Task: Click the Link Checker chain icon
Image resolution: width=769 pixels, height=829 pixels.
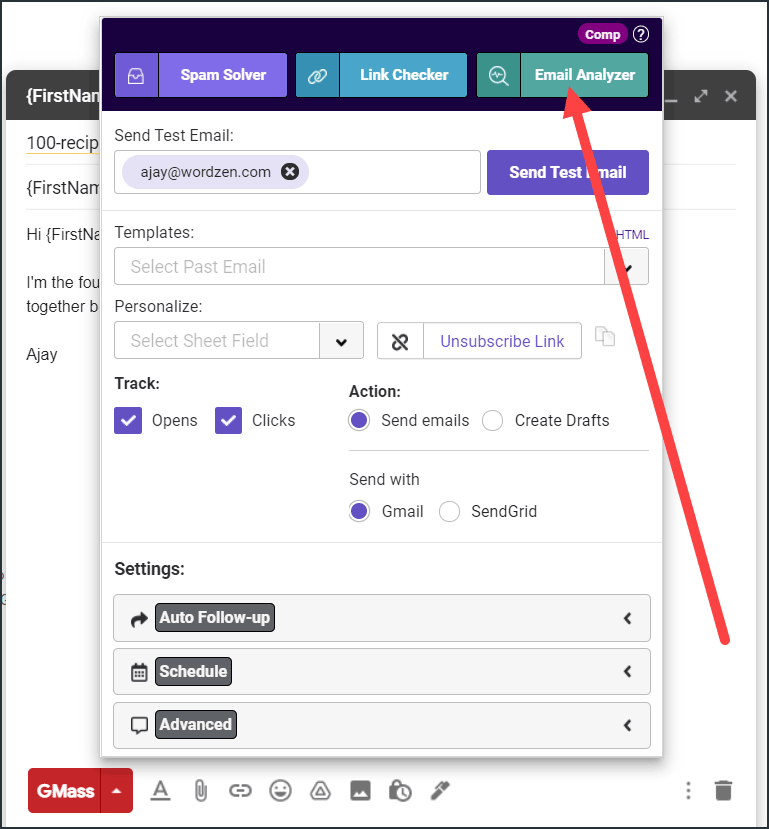Action: tap(318, 75)
